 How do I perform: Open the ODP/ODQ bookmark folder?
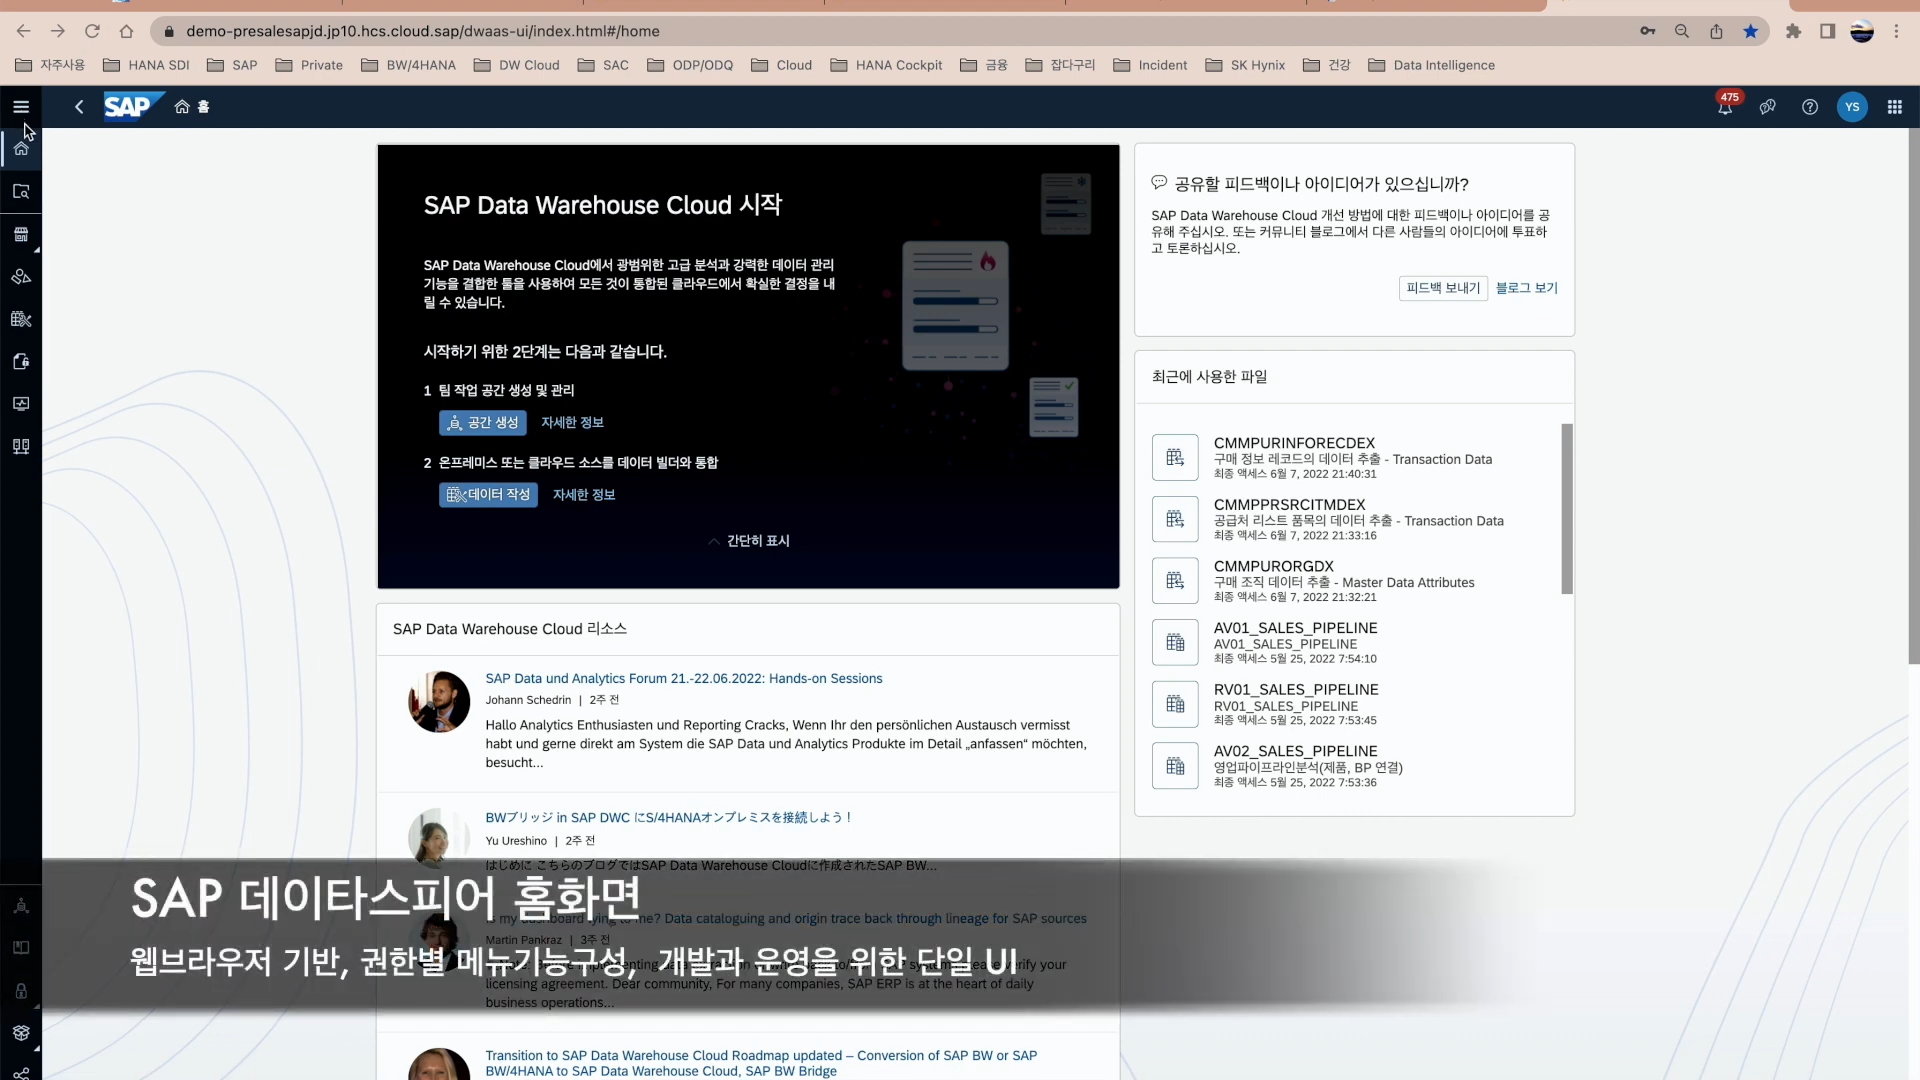(690, 65)
